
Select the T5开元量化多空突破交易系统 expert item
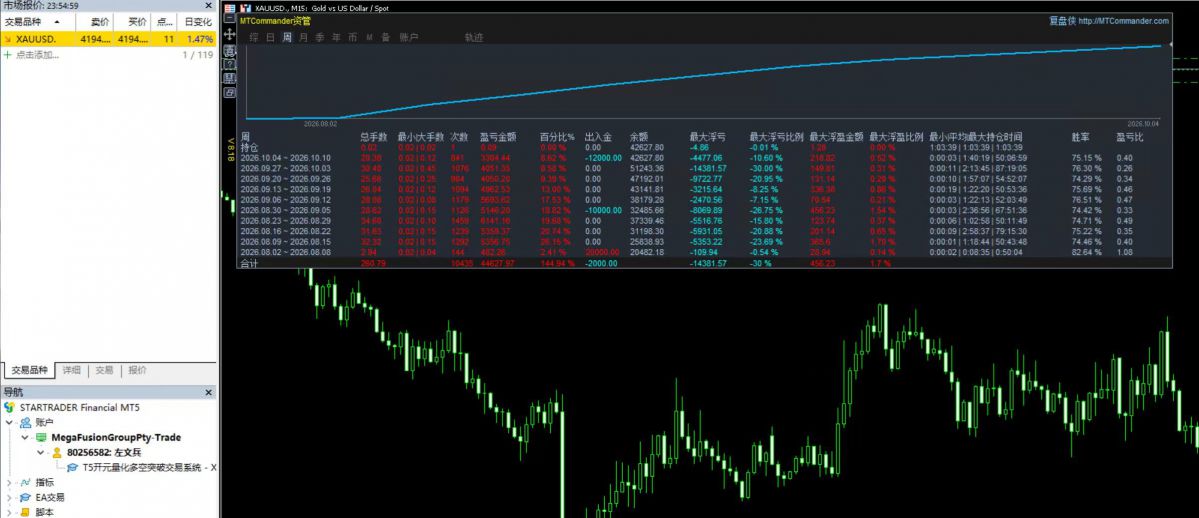click(x=150, y=468)
